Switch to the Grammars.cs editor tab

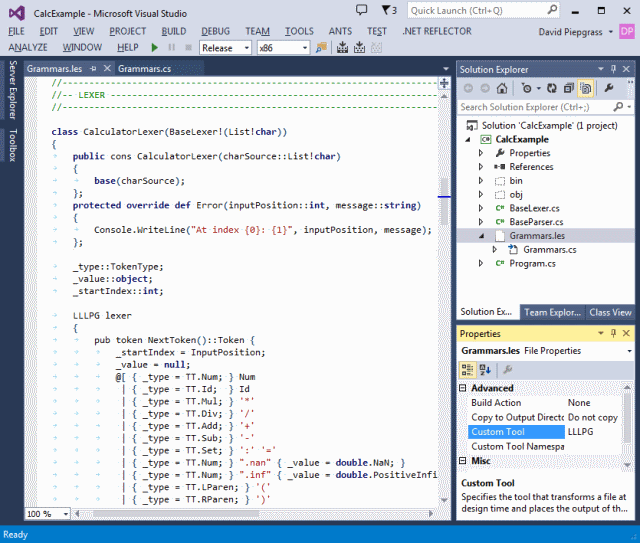[144, 69]
